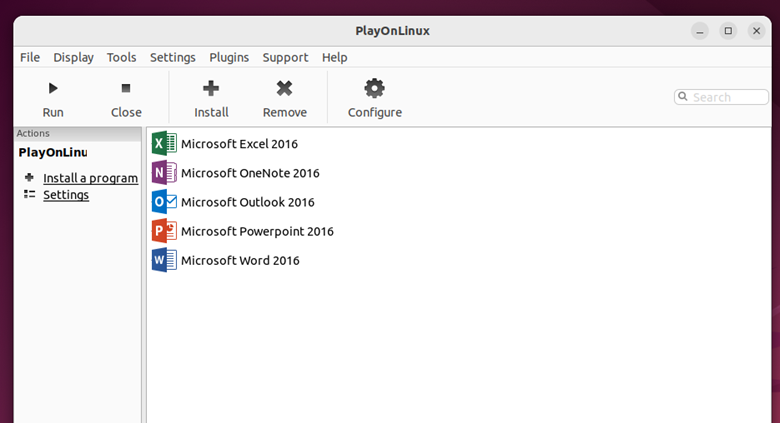Click the Settings link in Actions sidebar

[66, 195]
